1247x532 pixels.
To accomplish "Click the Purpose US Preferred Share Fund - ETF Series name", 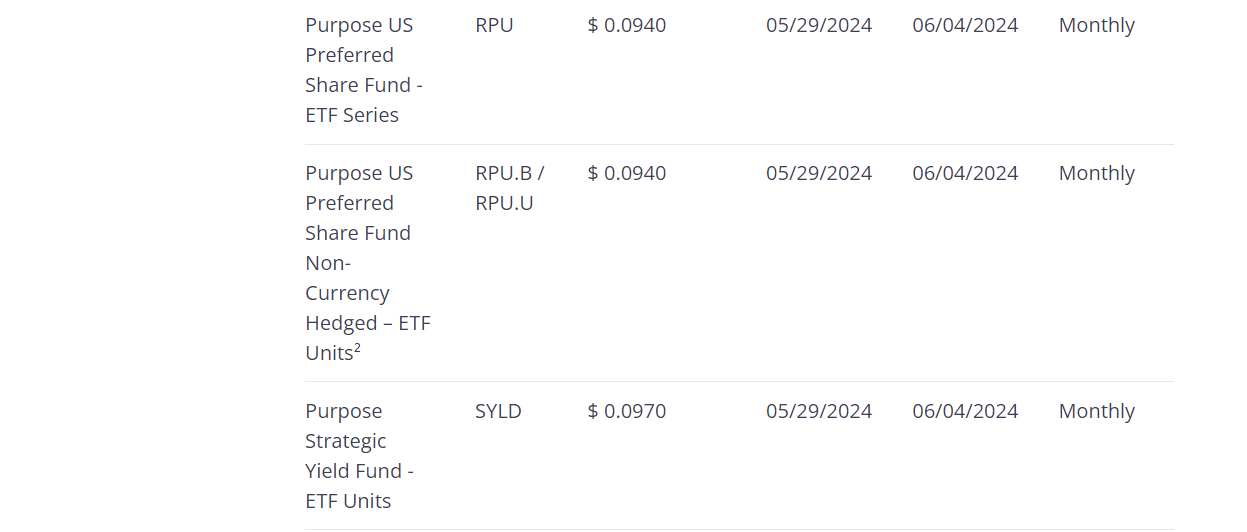I will [x=364, y=70].
